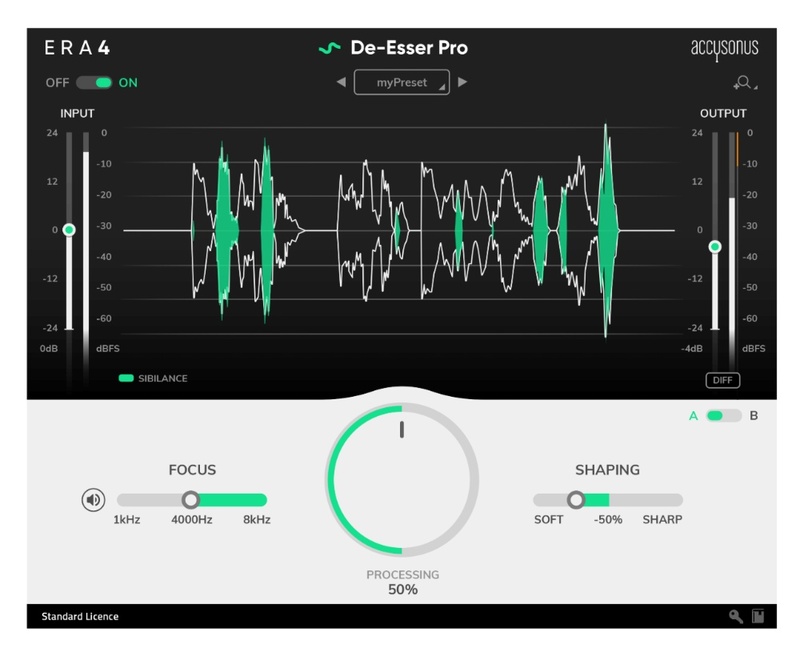
Task: Click the -4dB output gain readout
Action: [x=692, y=348]
